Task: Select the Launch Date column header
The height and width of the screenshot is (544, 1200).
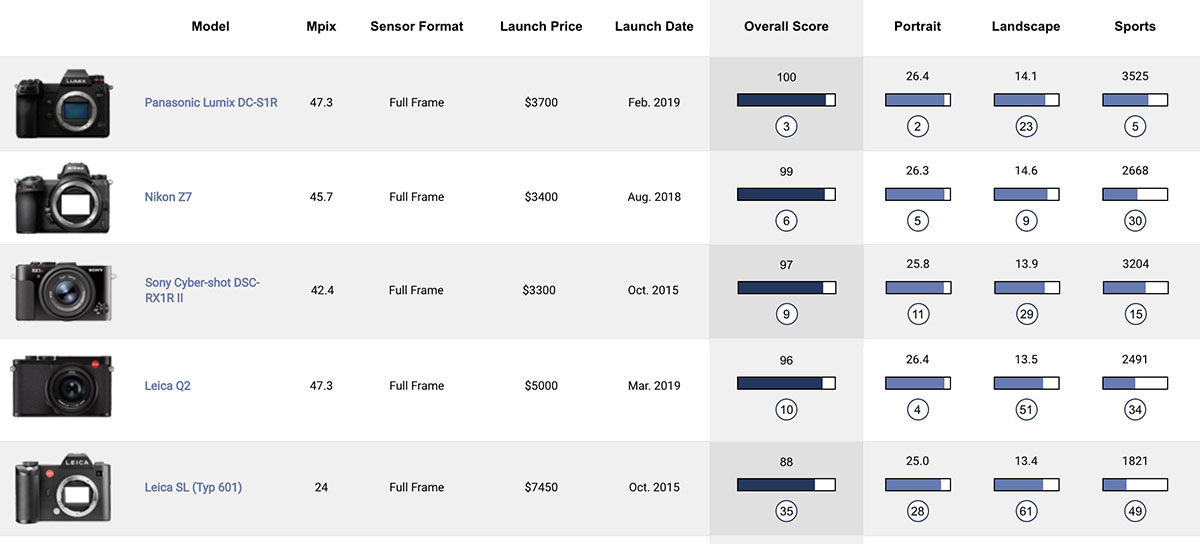Action: pos(654,27)
